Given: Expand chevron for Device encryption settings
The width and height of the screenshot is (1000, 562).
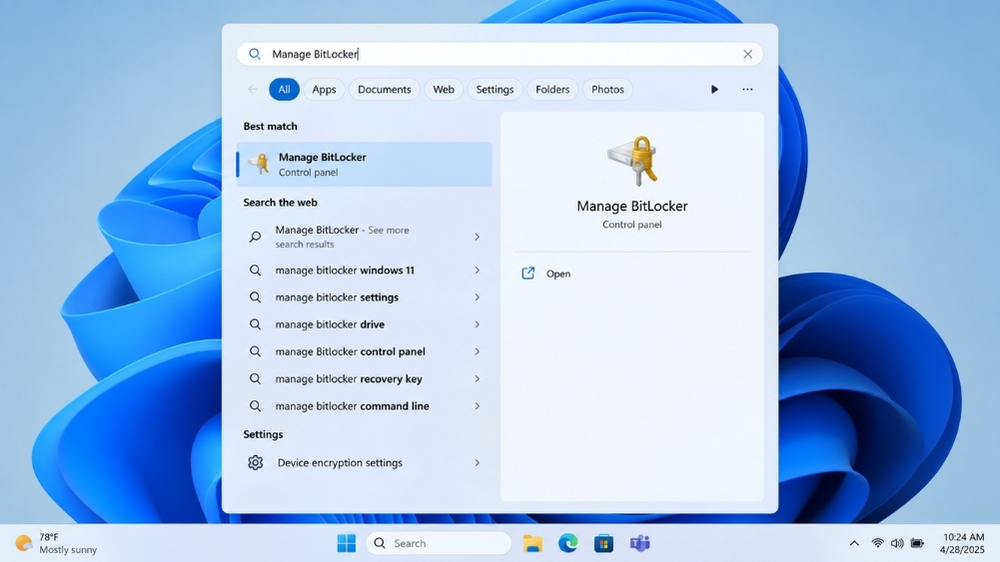Looking at the screenshot, I should tap(477, 462).
